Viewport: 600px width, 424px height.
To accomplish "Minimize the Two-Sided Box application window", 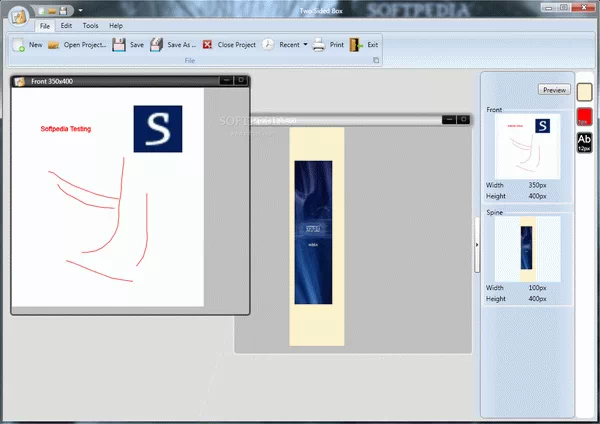I will point(548,8).
